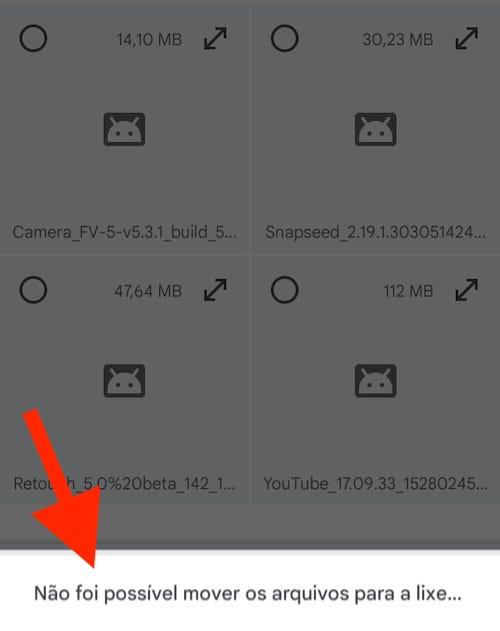Expand preview of the 112 MB file

coord(467,290)
